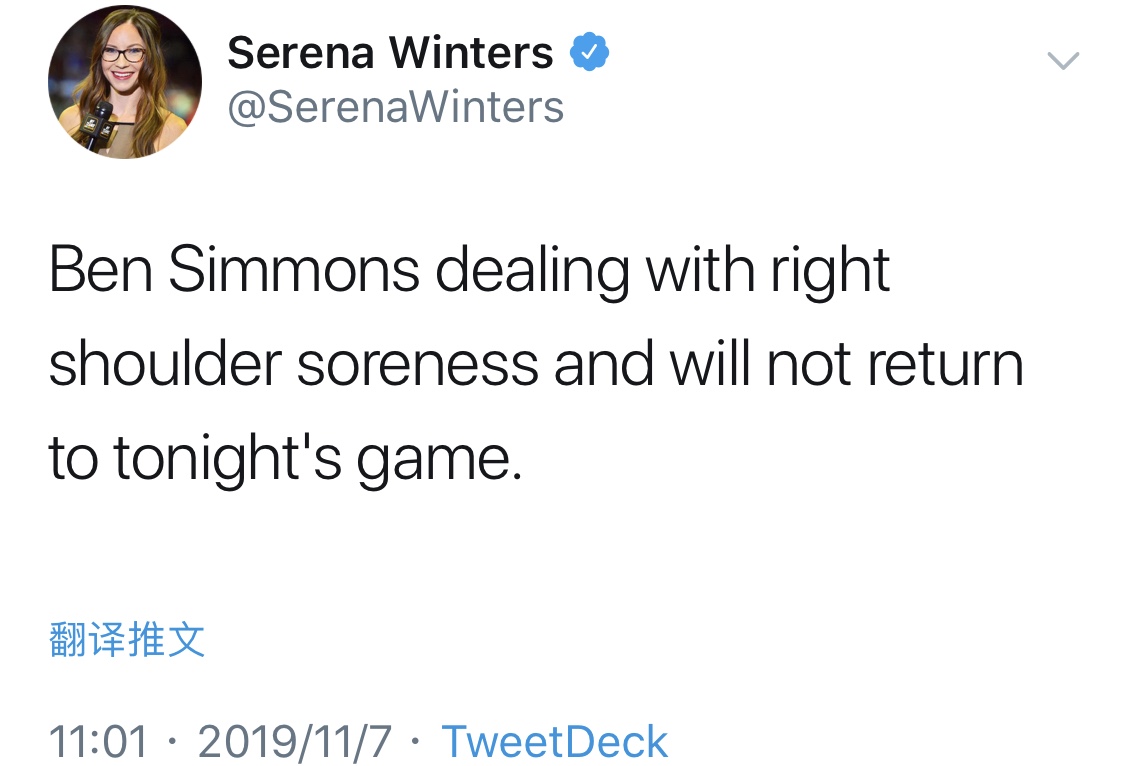Image resolution: width=1125 pixels, height=766 pixels.
Task: Click the 2019/11/7 tweet date
Action: tap(295, 741)
